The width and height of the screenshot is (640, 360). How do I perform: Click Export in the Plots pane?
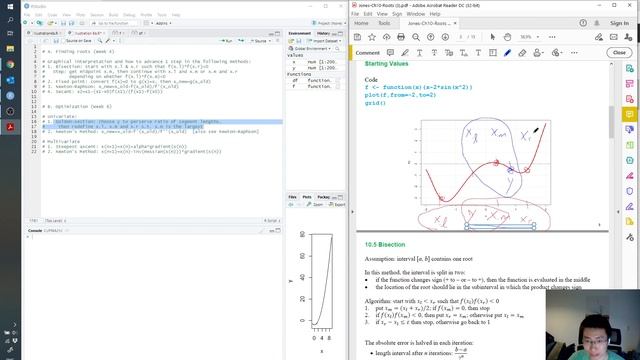click(x=337, y=204)
